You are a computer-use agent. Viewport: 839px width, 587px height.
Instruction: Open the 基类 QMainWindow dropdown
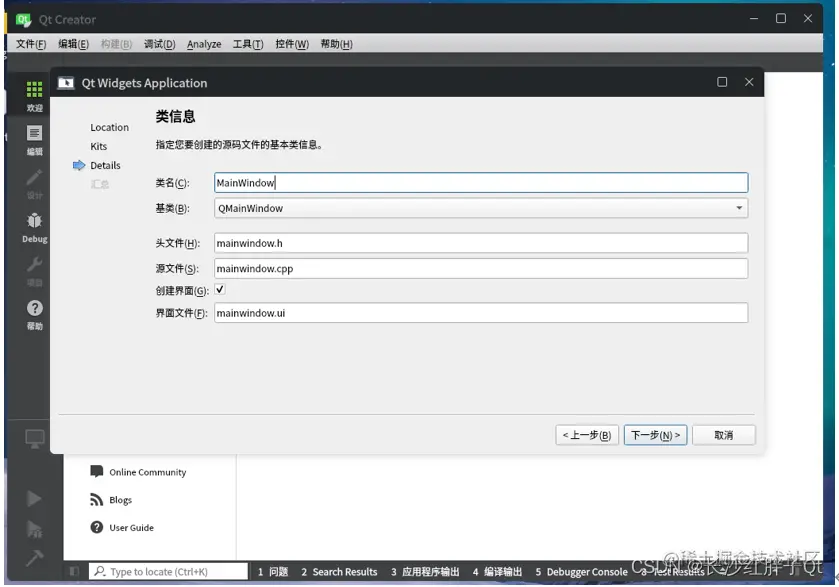coord(737,208)
